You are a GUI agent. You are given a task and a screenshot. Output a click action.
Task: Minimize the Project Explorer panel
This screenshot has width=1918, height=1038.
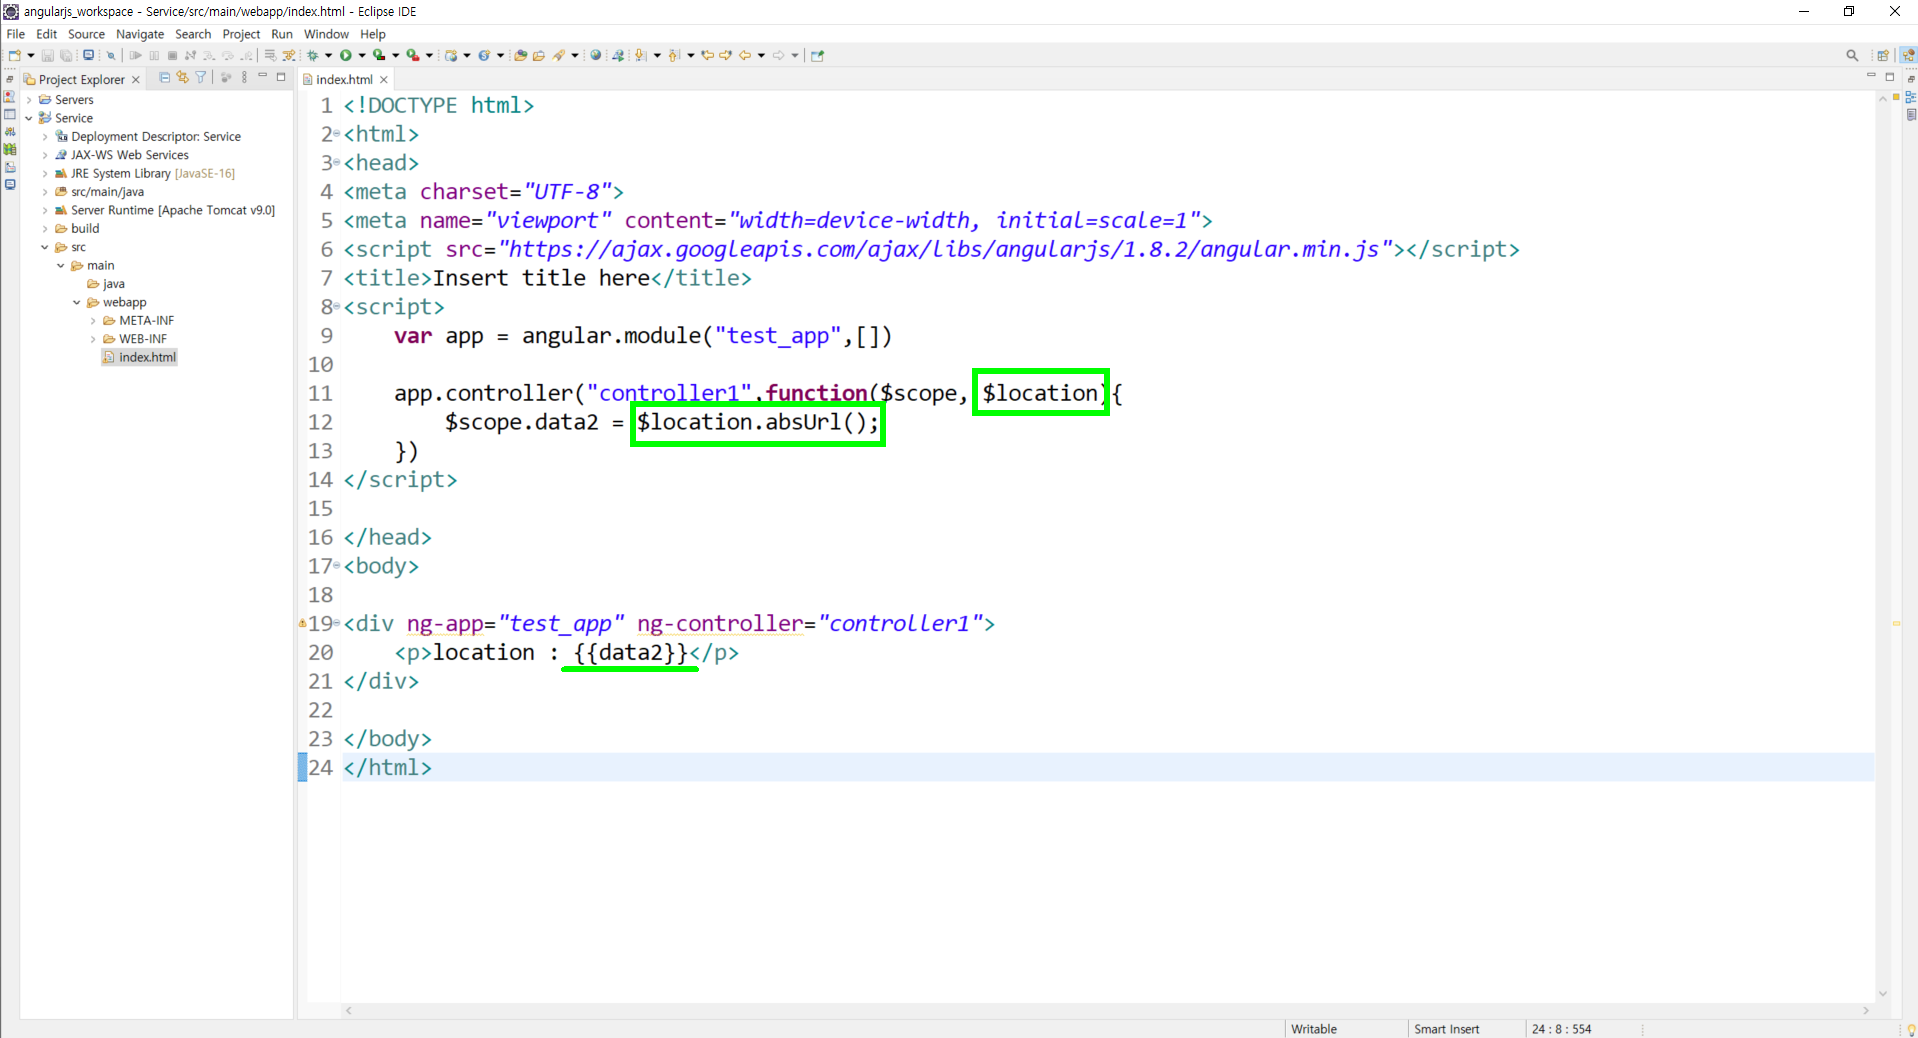click(263, 77)
